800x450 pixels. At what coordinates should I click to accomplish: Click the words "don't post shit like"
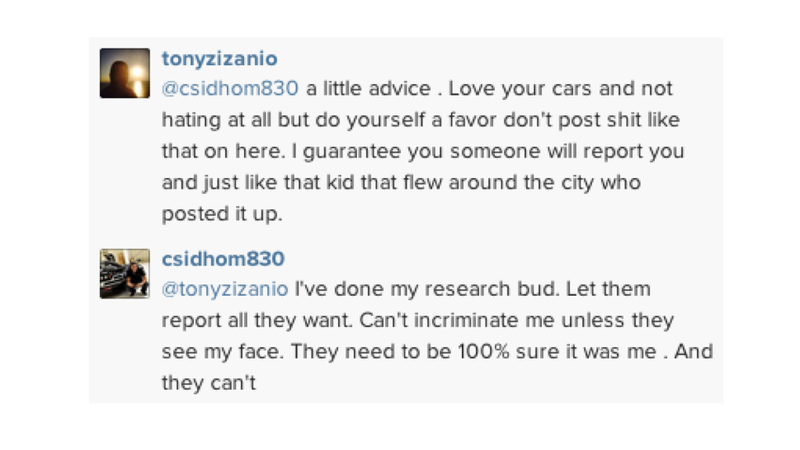(592, 120)
